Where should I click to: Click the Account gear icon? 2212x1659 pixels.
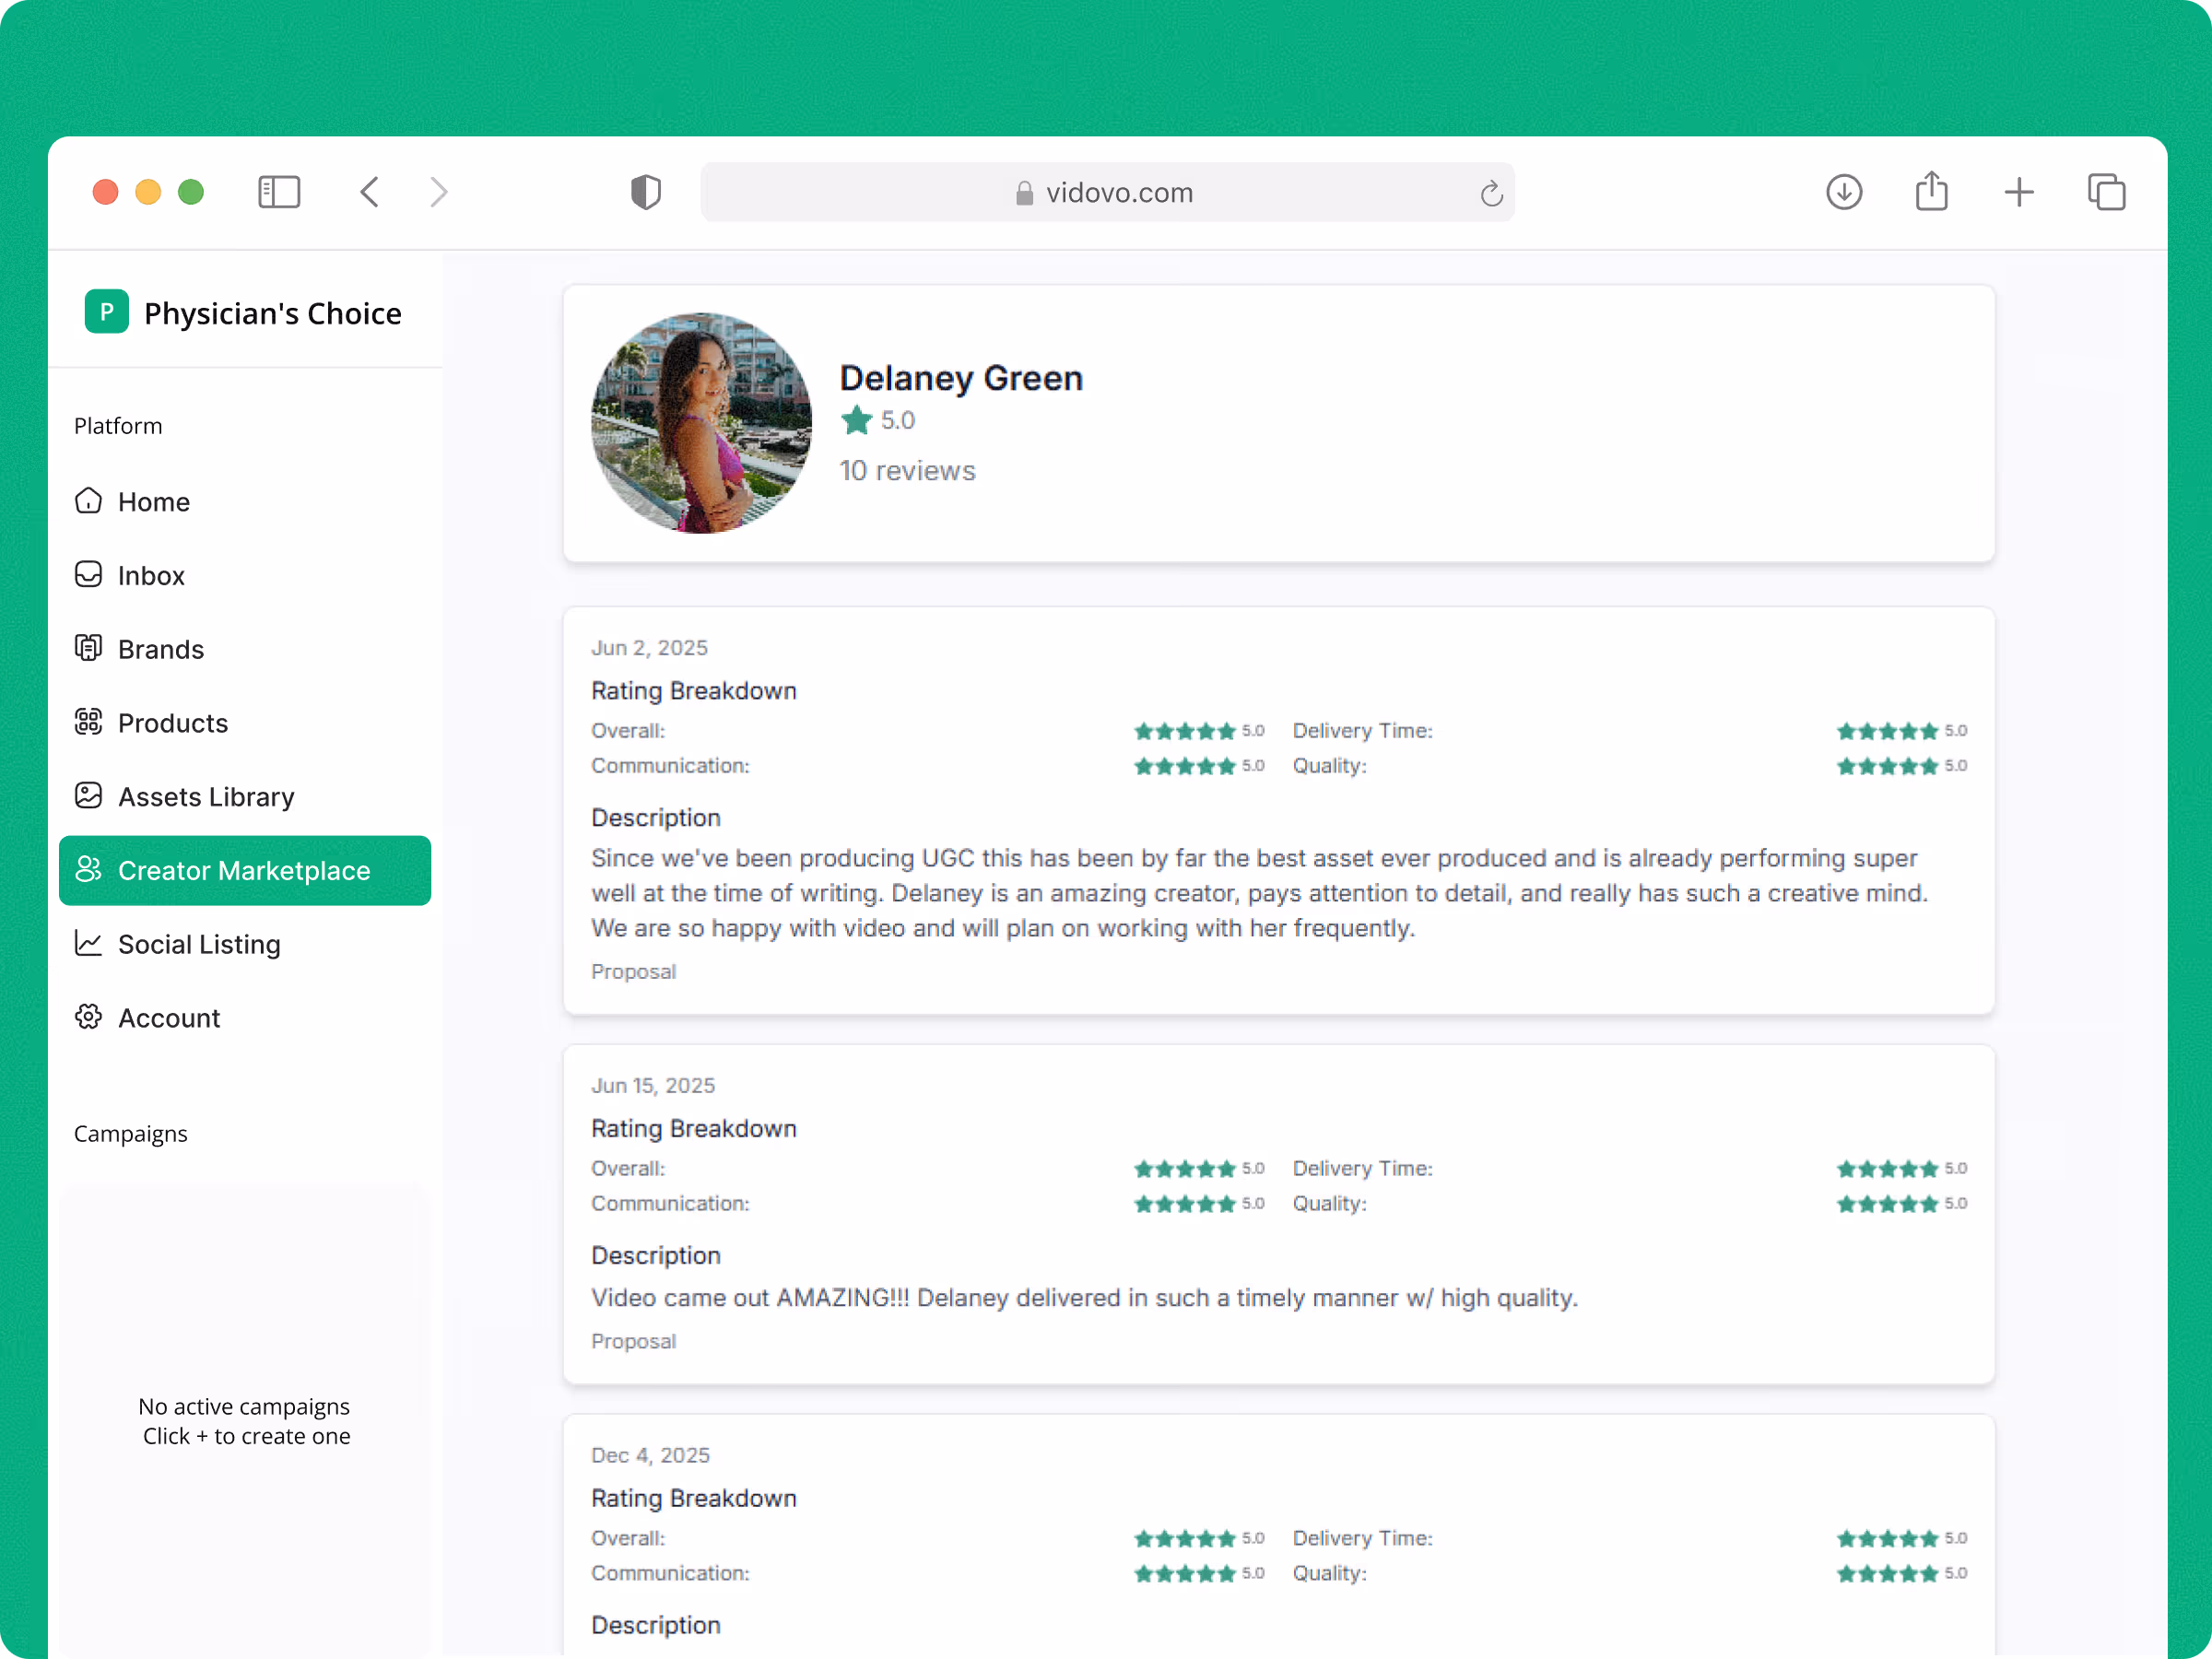click(x=89, y=1017)
